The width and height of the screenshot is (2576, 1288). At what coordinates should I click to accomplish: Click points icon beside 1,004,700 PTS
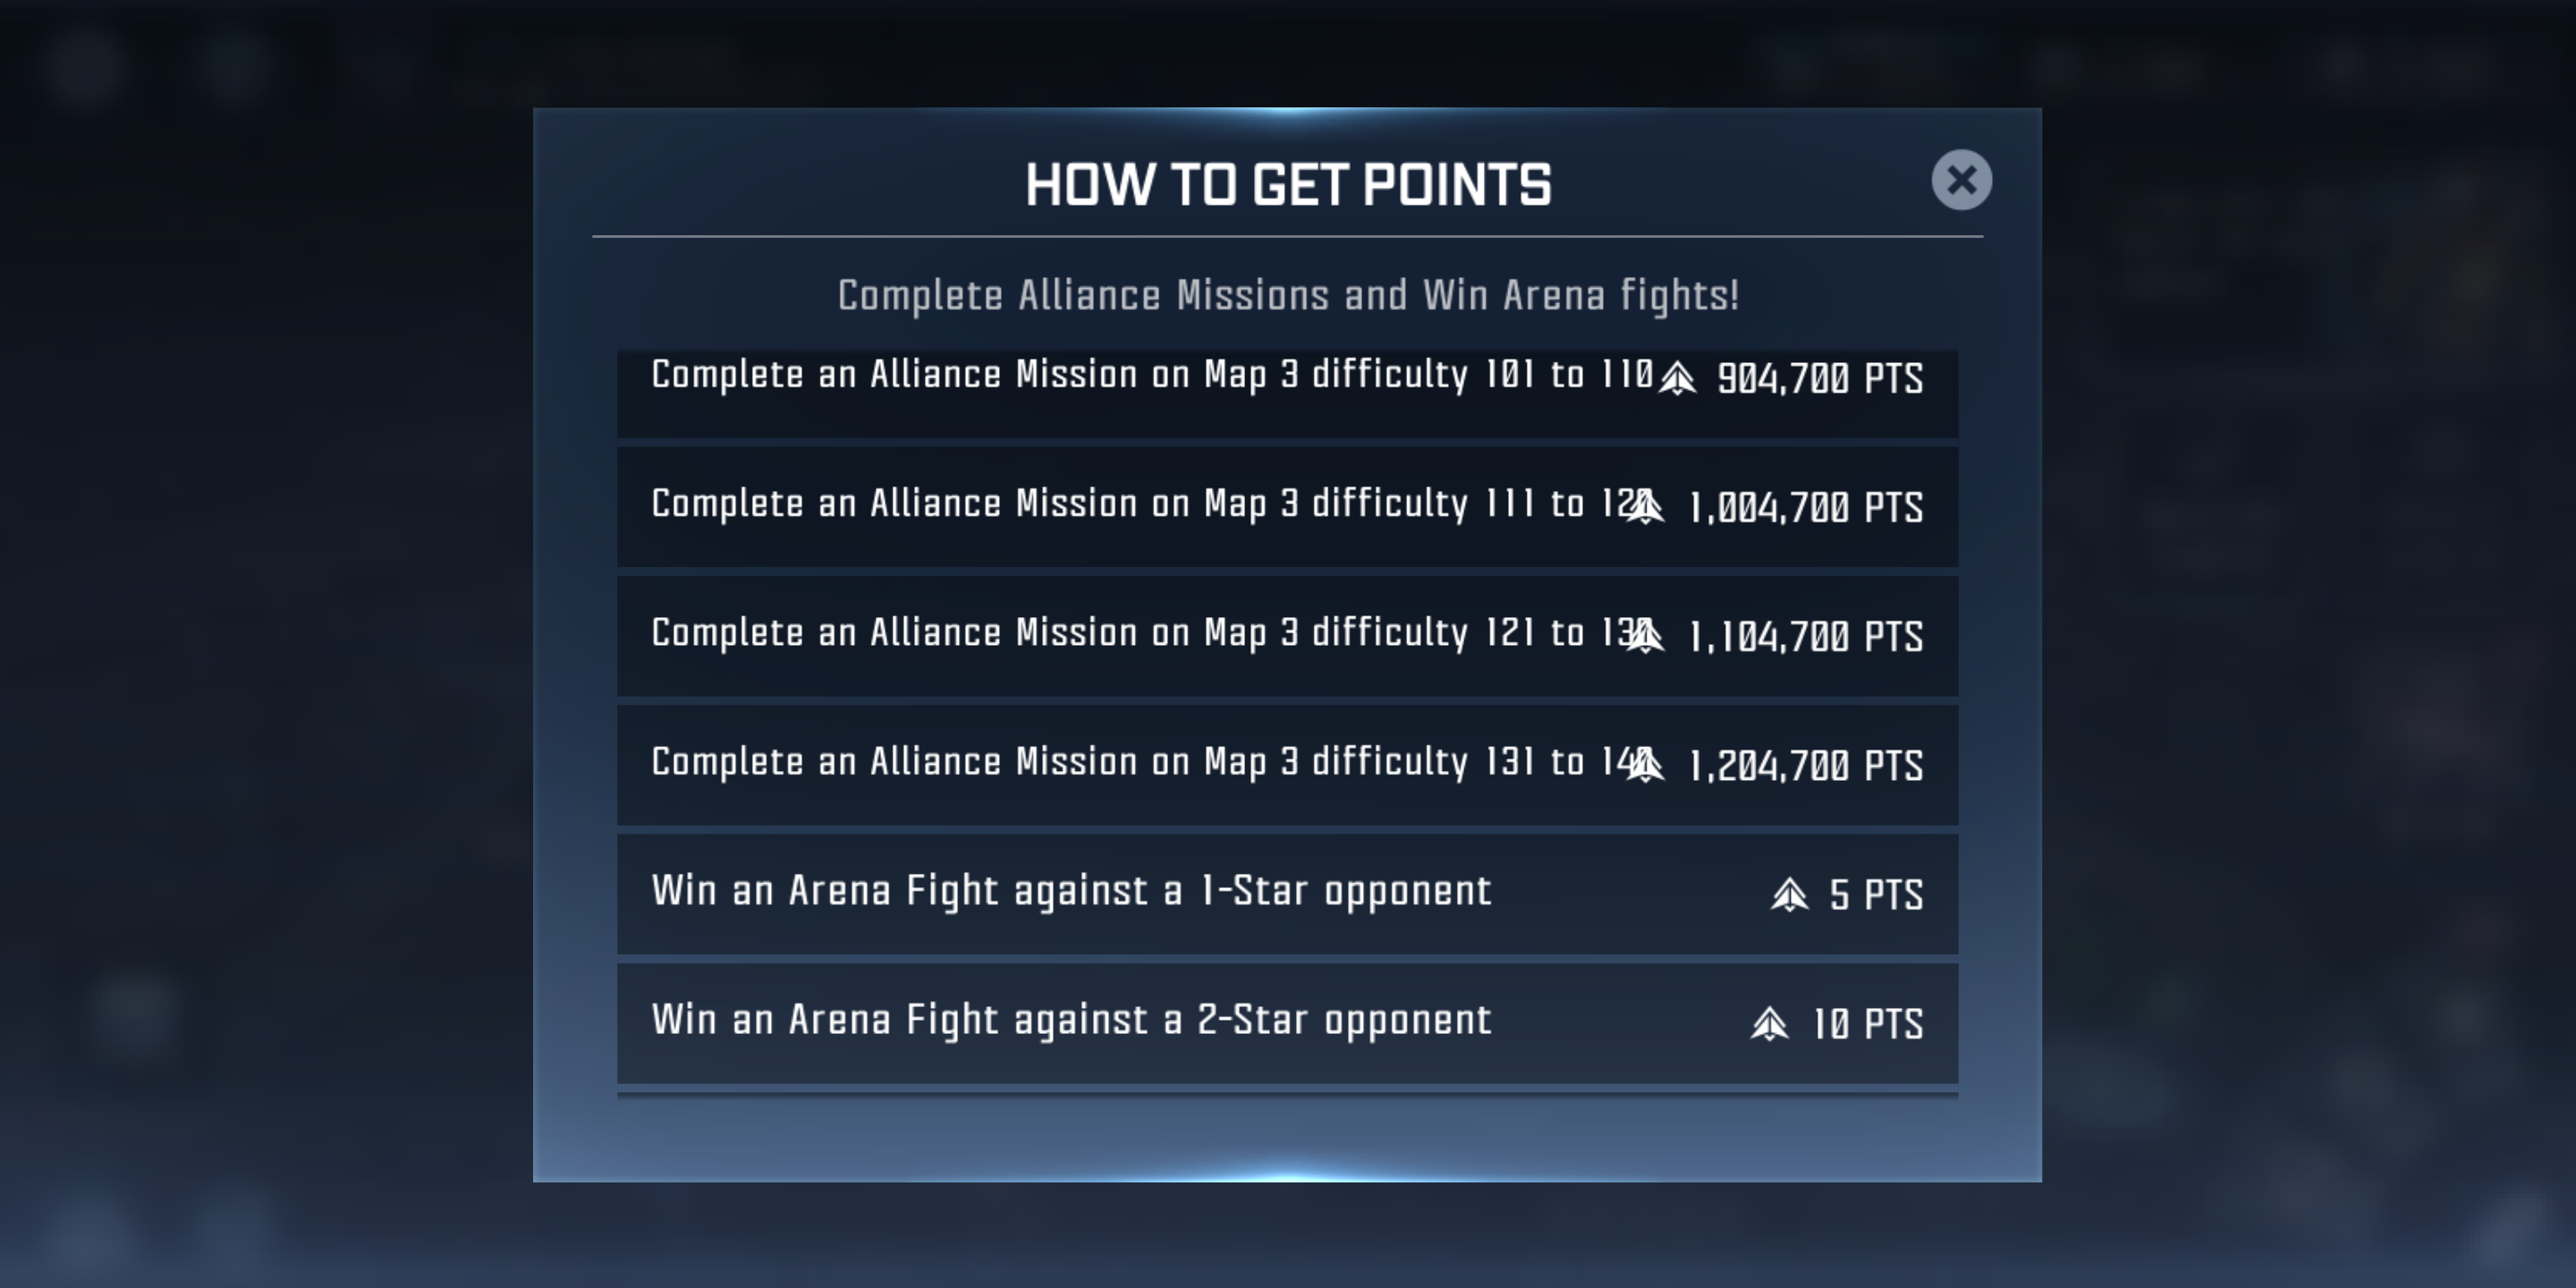1646,506
